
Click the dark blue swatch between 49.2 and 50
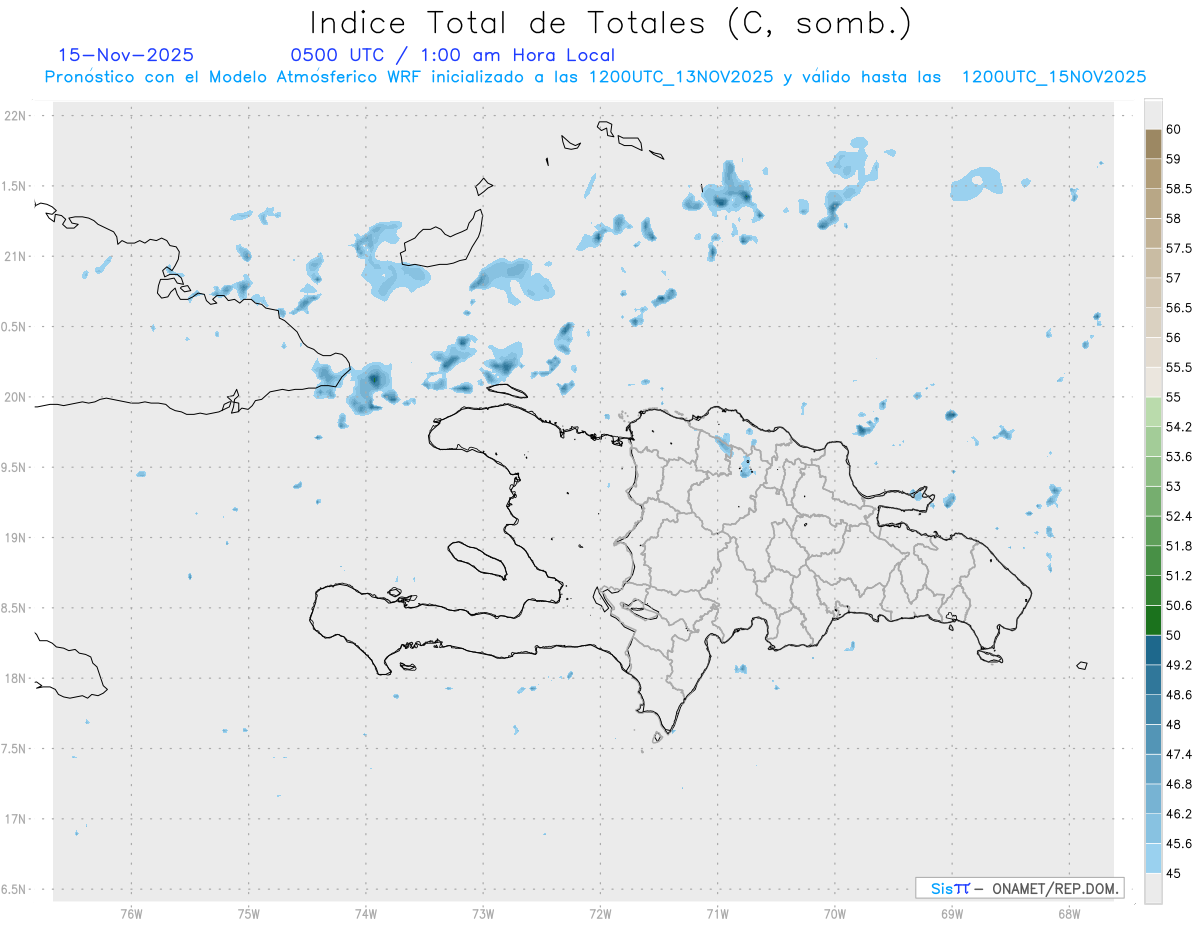1153,650
